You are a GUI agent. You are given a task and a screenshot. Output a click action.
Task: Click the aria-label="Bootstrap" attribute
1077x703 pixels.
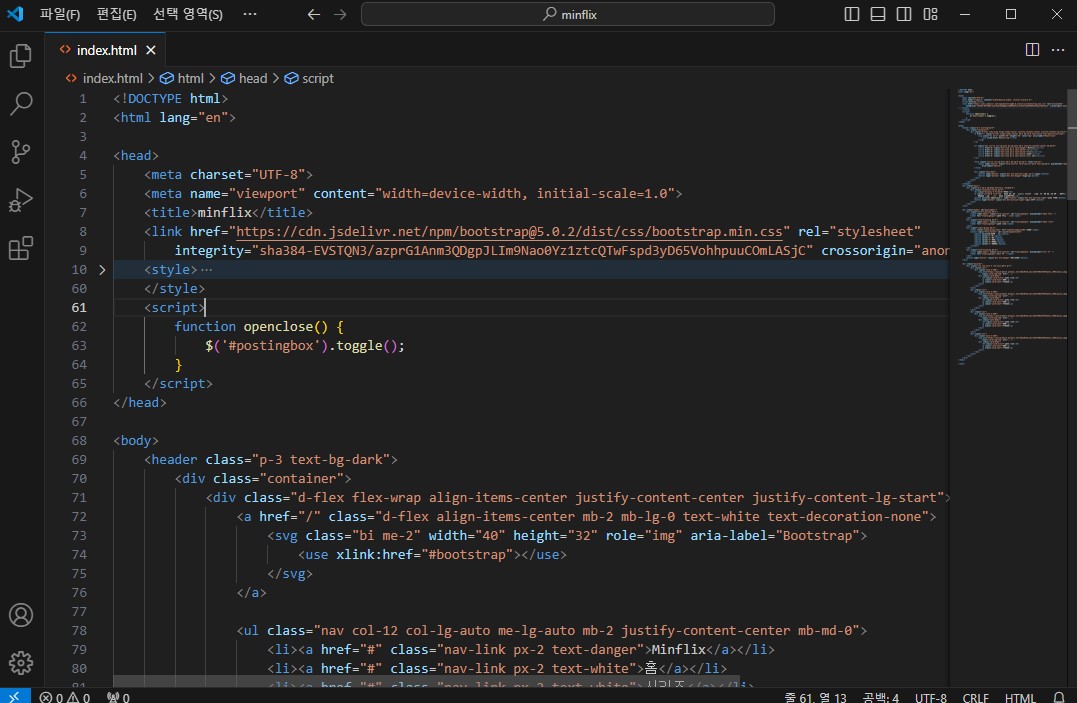pyautogui.click(x=775, y=535)
